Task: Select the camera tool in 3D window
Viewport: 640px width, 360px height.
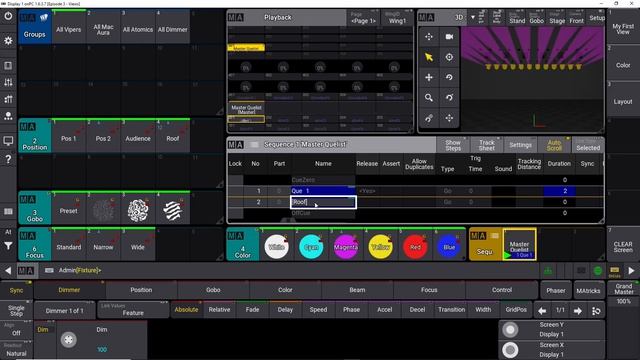Action: (x=449, y=37)
